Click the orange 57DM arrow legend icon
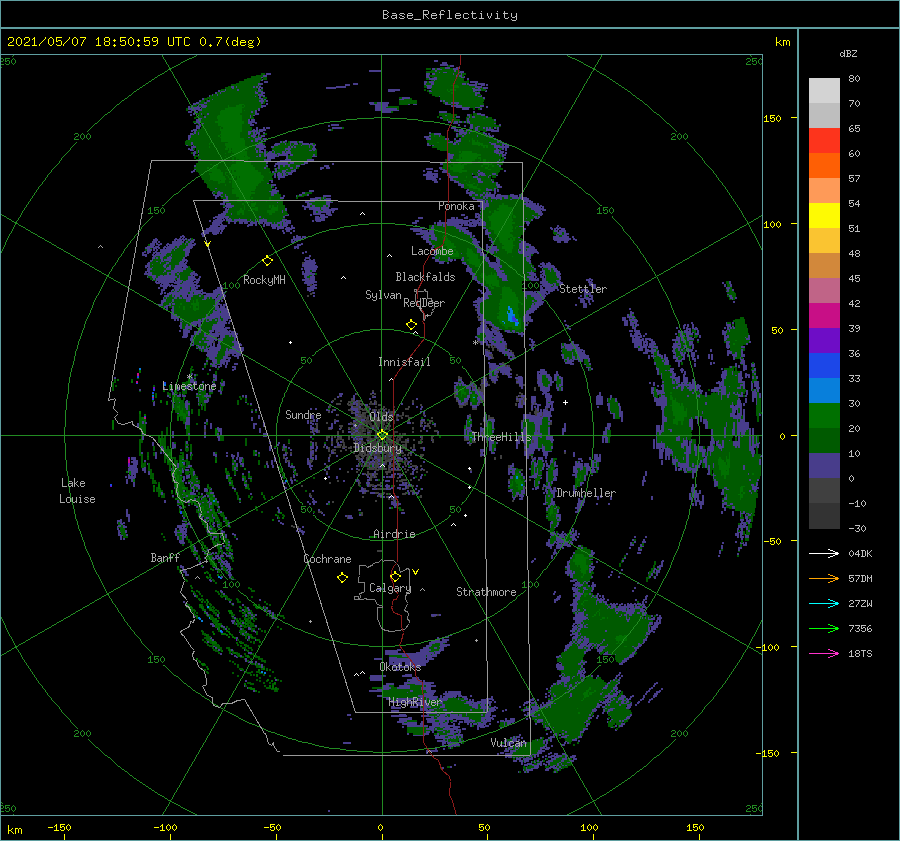The image size is (900, 841). point(824,579)
